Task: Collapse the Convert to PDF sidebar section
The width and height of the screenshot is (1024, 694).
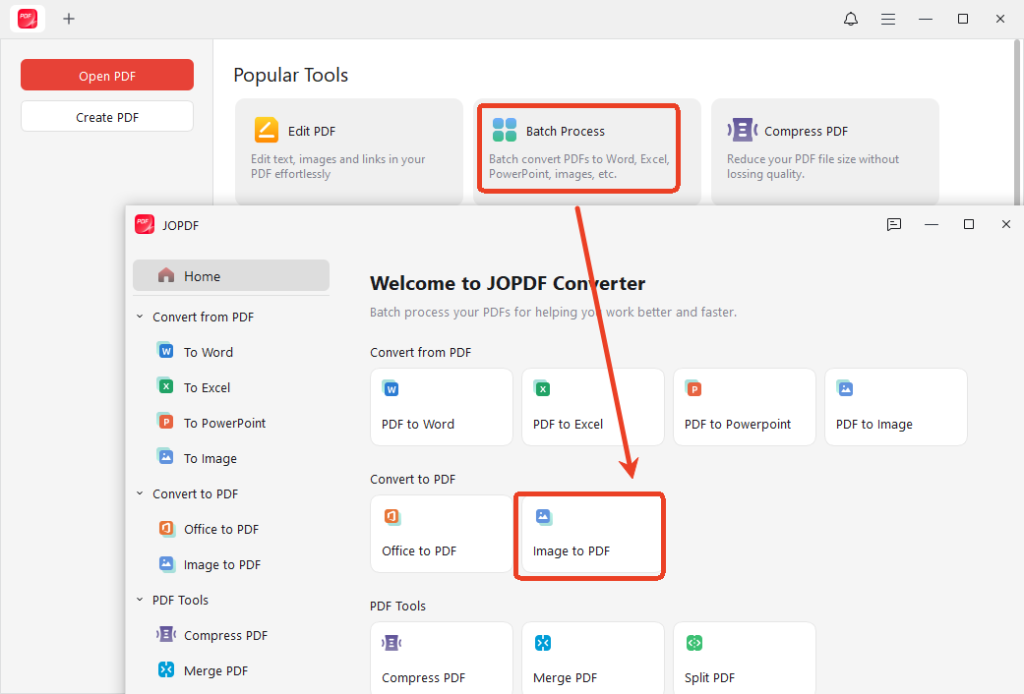Action: 140,494
